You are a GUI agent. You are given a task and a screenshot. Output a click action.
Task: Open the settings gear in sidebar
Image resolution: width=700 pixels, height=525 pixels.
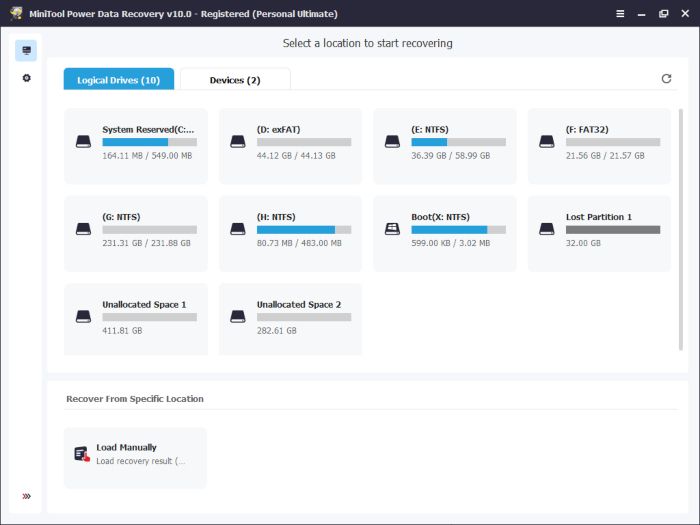(26, 78)
